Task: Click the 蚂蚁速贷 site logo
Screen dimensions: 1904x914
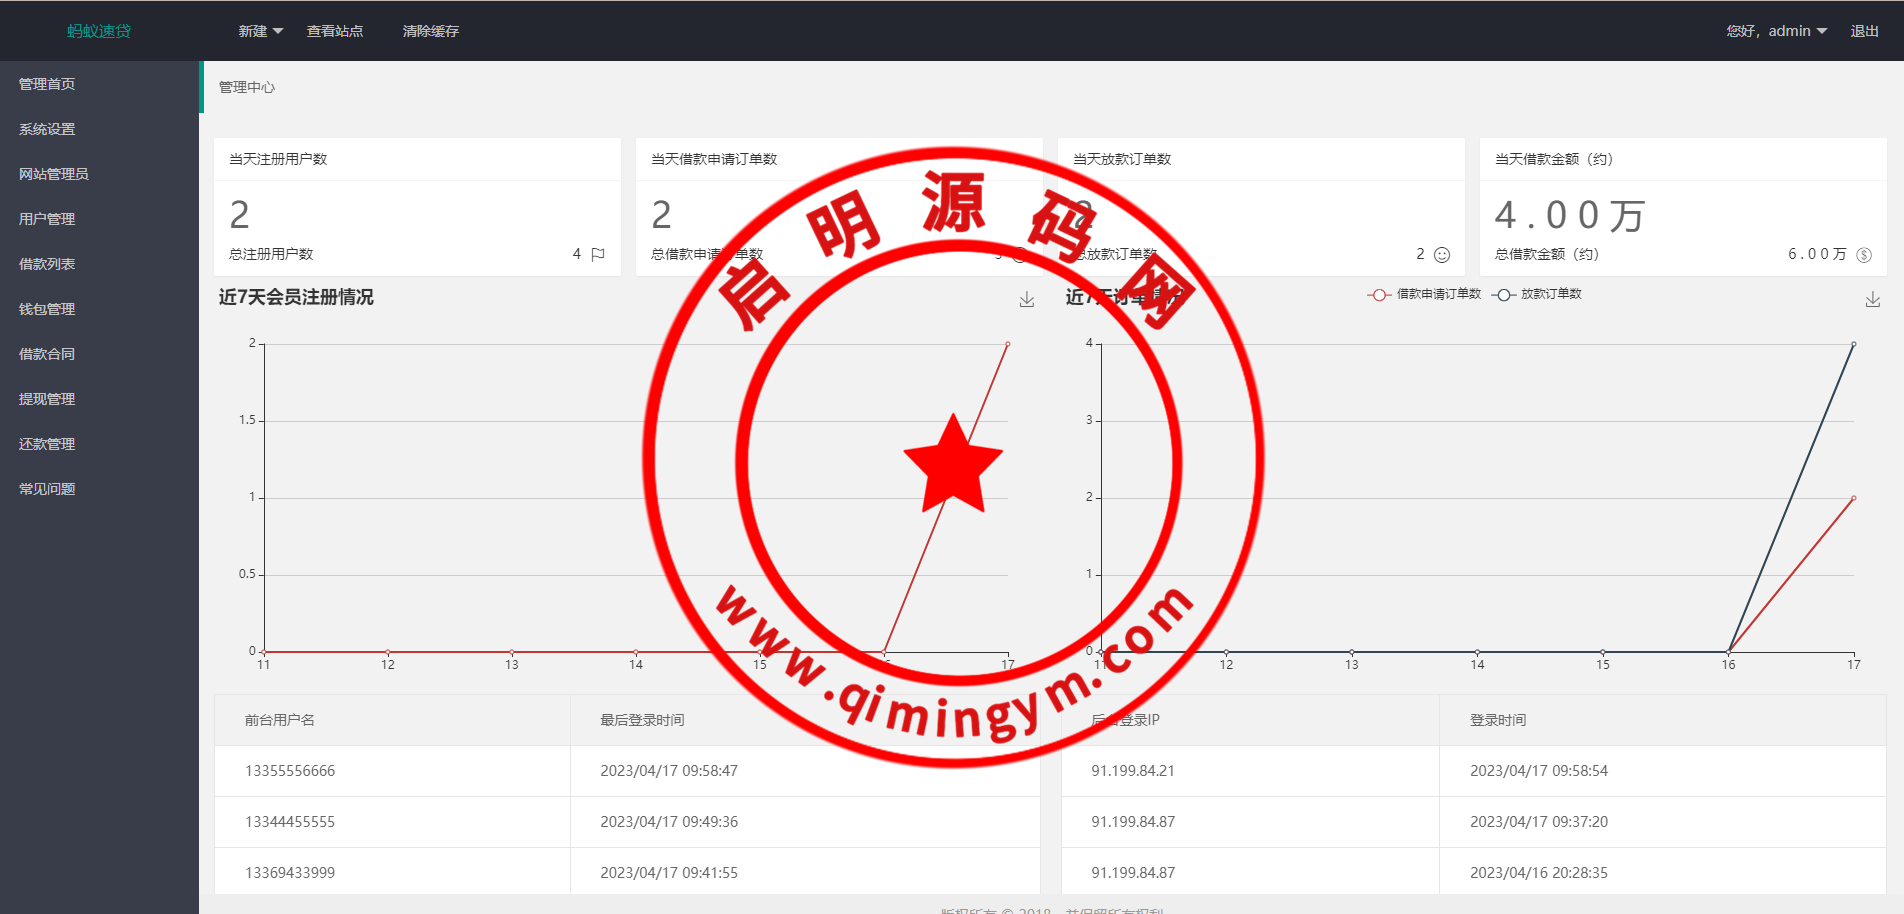Action: point(99,31)
